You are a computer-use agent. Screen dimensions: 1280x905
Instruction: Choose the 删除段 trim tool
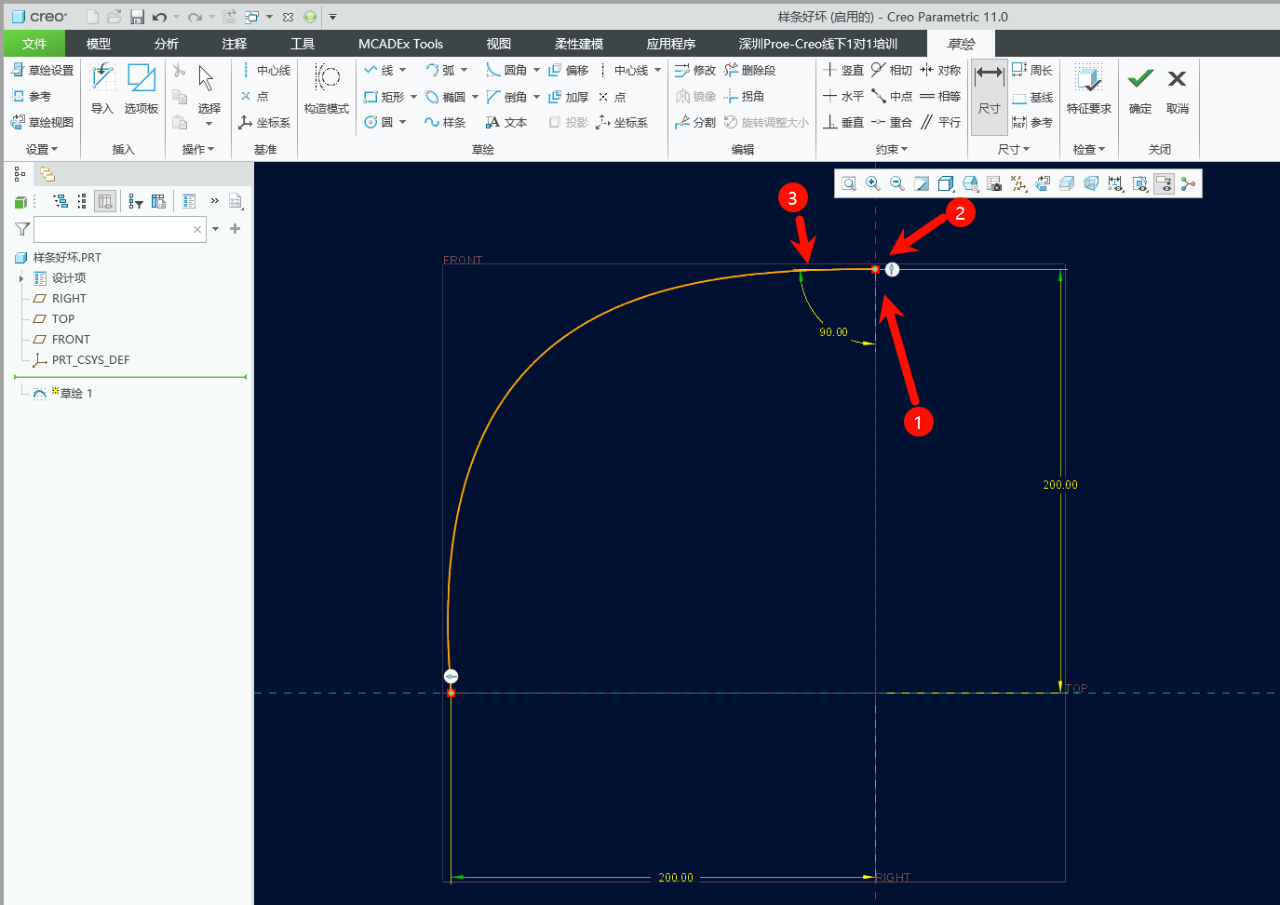click(750, 70)
